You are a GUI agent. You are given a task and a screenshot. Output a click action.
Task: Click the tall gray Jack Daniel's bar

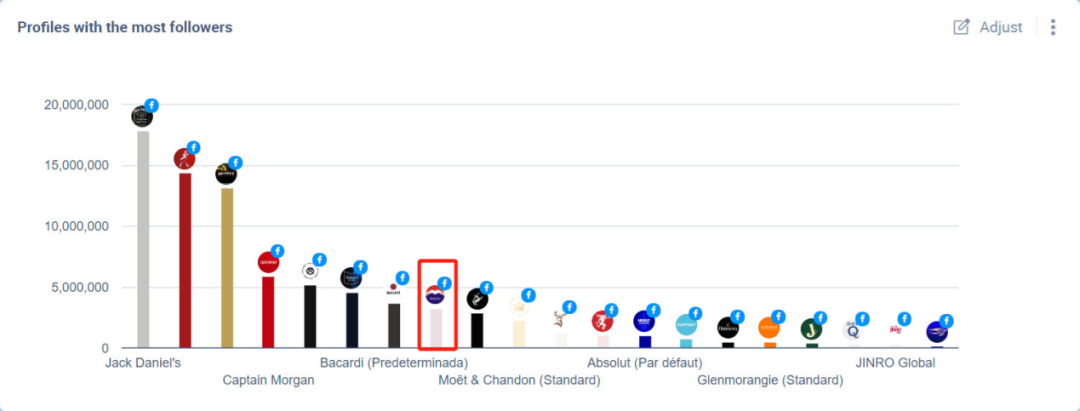click(x=143, y=239)
